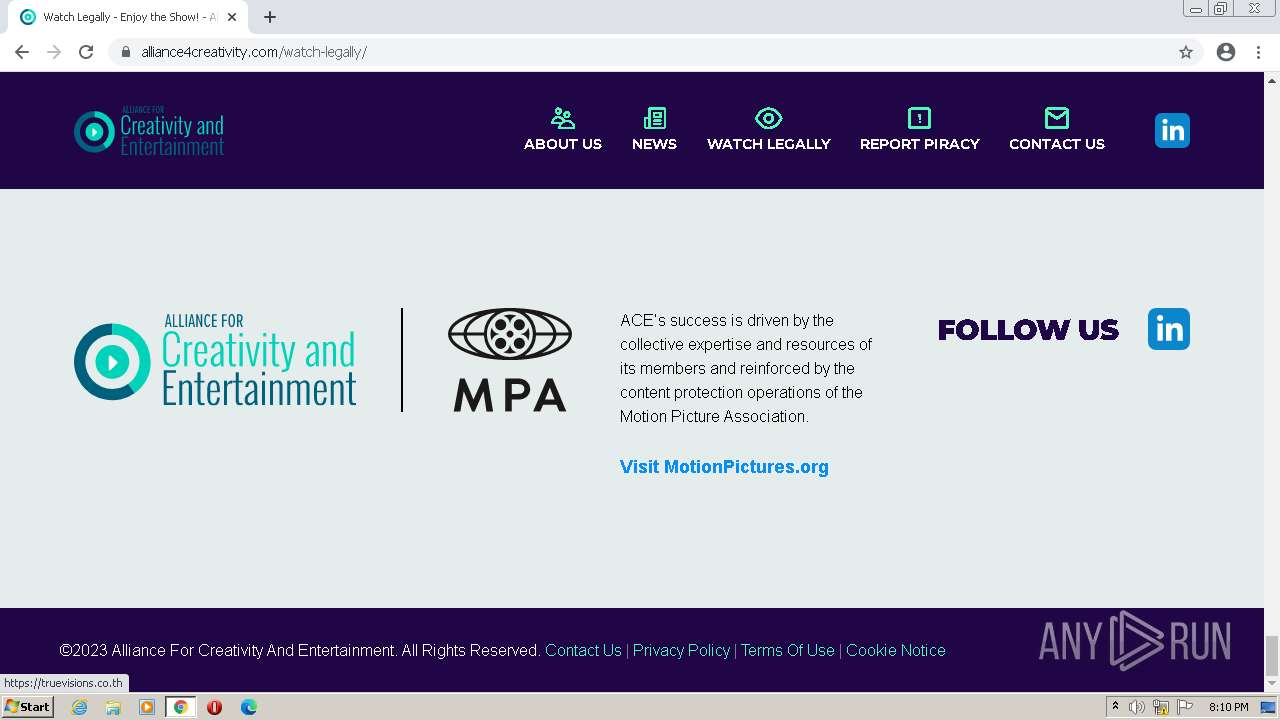This screenshot has height=720, width=1280.
Task: Open the CONTACT US menu item
Action: tap(1057, 144)
